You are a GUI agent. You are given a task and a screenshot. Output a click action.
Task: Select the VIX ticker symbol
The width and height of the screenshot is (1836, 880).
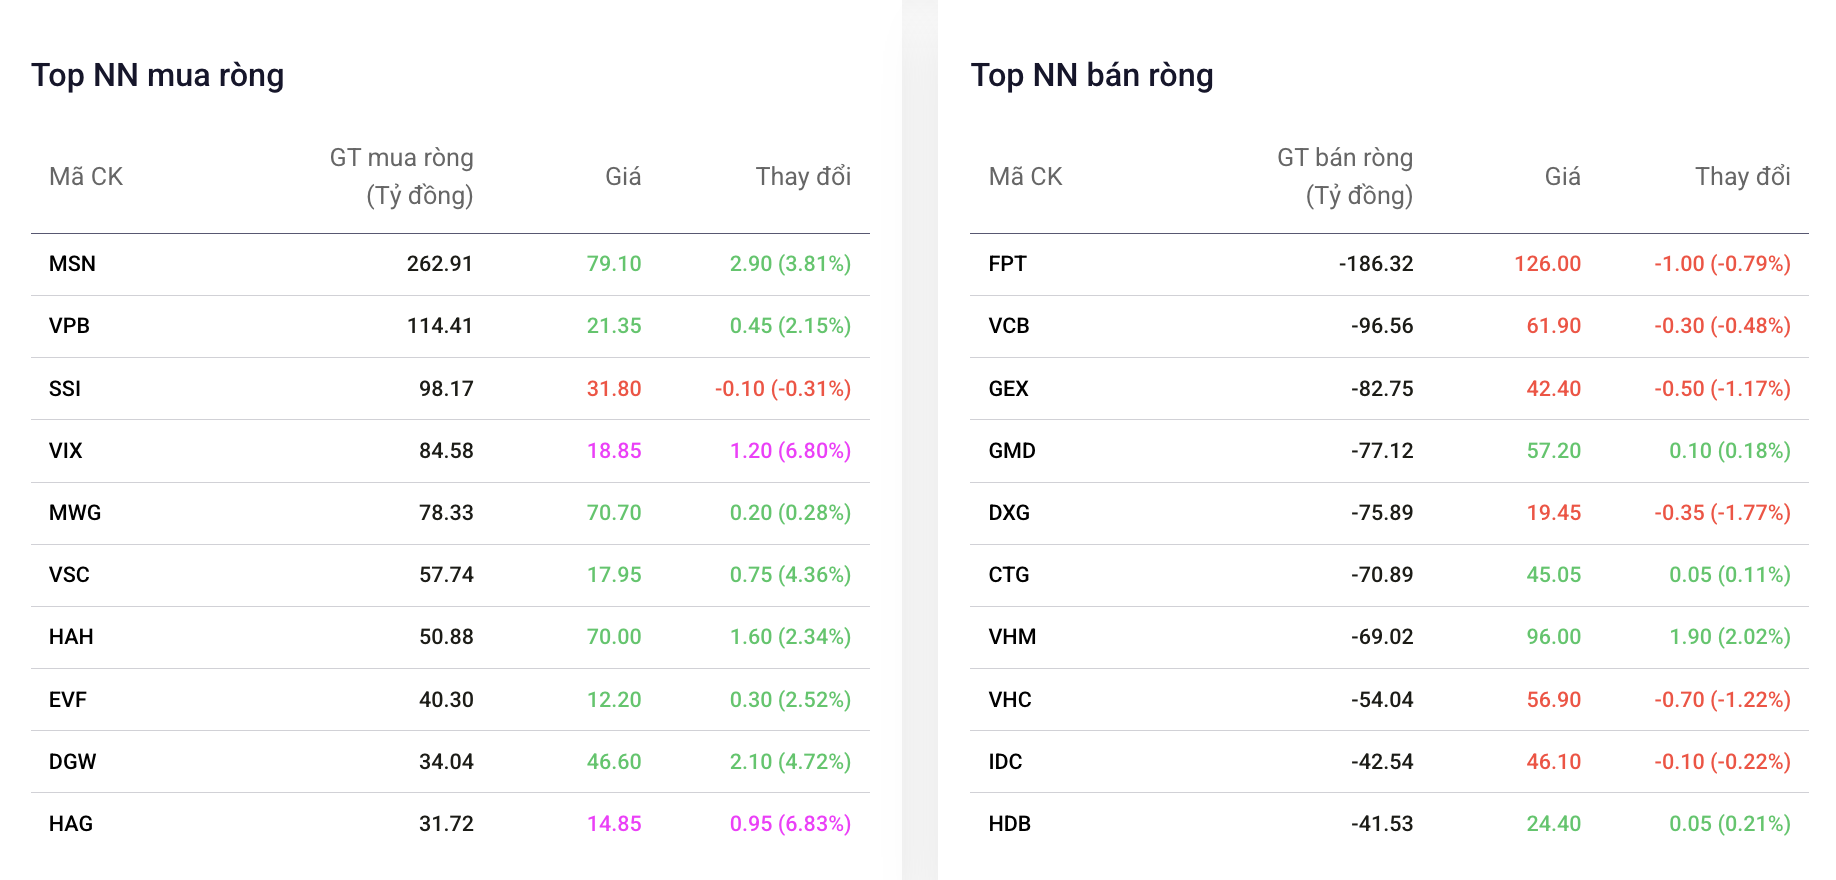pos(65,451)
